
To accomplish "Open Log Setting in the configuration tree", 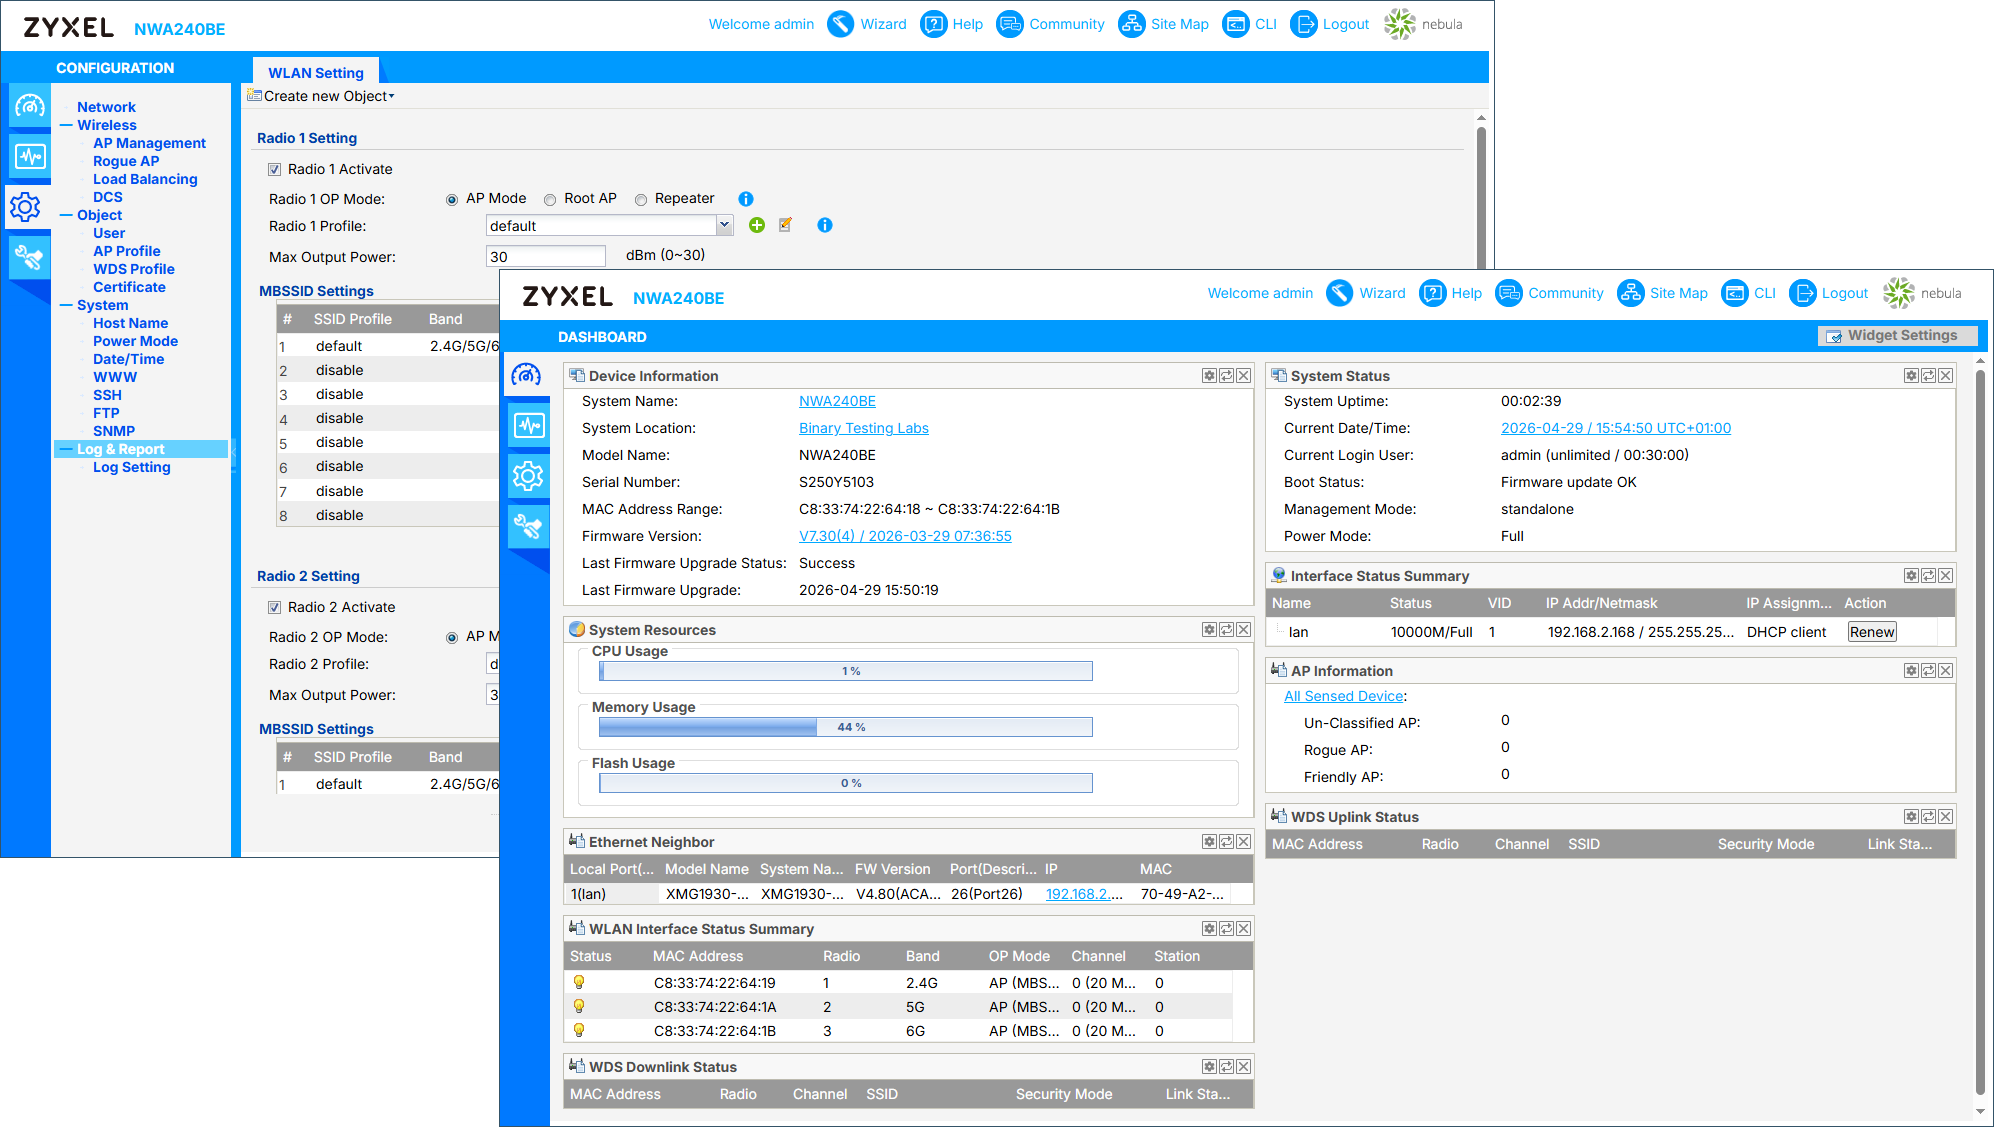I will (x=132, y=467).
